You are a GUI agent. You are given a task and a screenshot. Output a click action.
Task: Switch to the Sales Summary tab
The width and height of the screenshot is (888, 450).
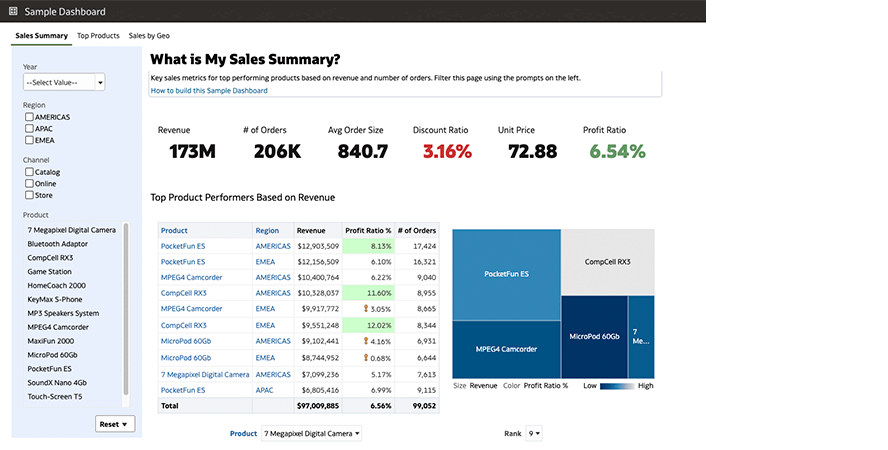41,36
